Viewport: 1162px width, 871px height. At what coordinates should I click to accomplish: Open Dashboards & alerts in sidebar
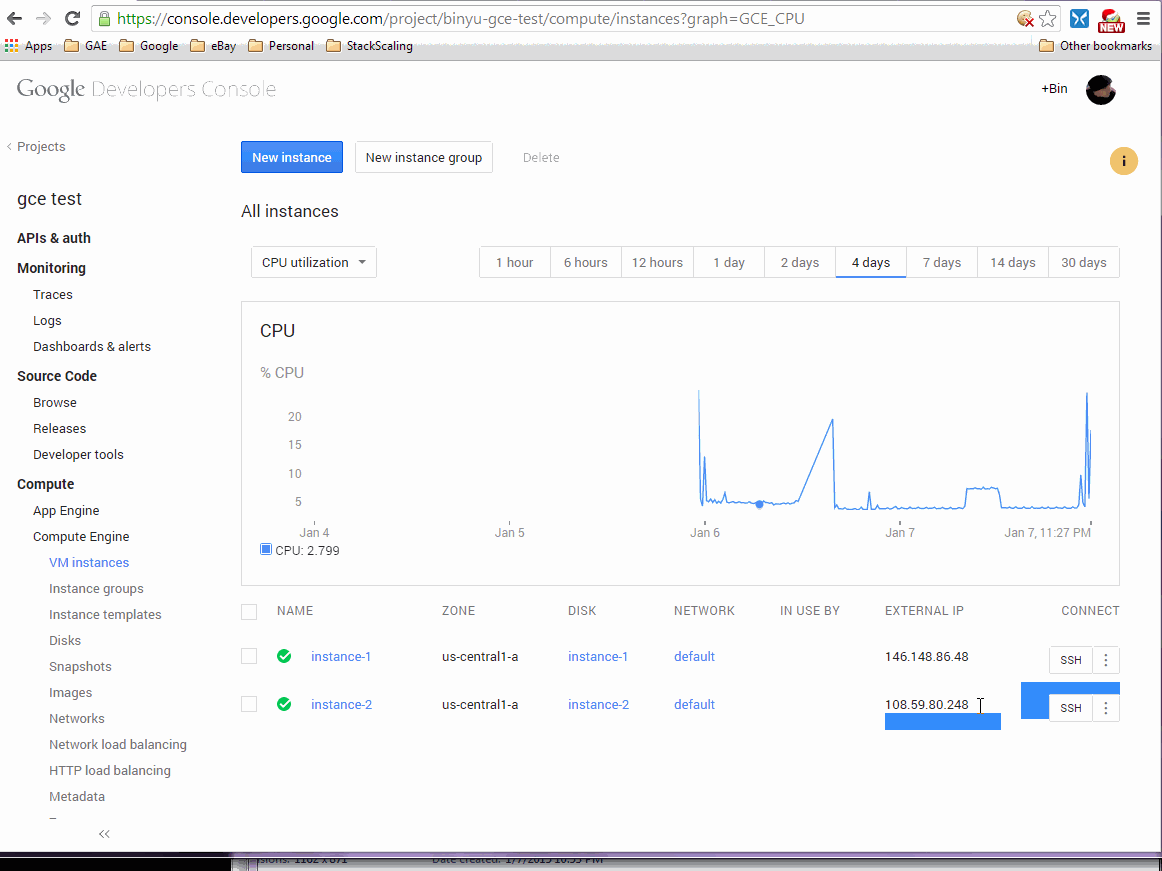[92, 346]
